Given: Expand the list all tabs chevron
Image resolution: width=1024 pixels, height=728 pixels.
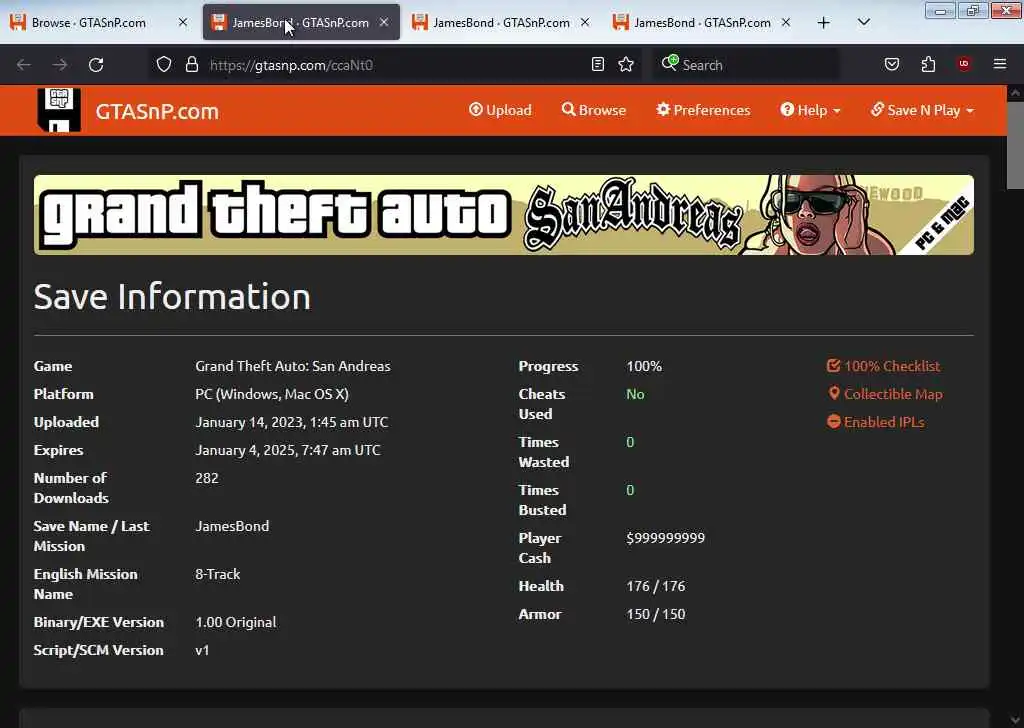Looking at the screenshot, I should click(863, 22).
